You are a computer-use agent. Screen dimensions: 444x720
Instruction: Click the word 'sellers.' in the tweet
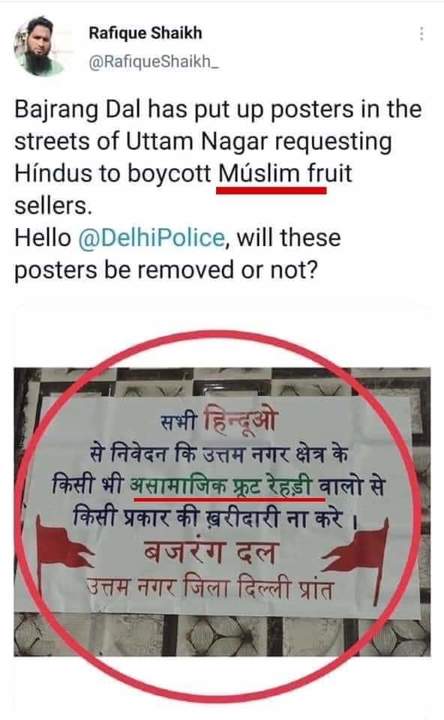(x=53, y=206)
